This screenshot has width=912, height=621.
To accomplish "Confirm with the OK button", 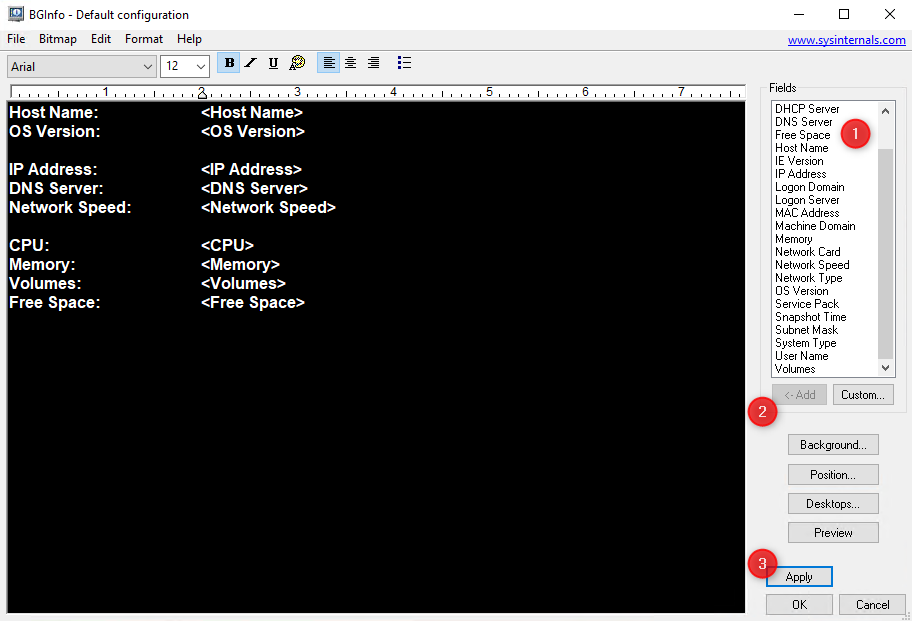I will click(x=799, y=605).
